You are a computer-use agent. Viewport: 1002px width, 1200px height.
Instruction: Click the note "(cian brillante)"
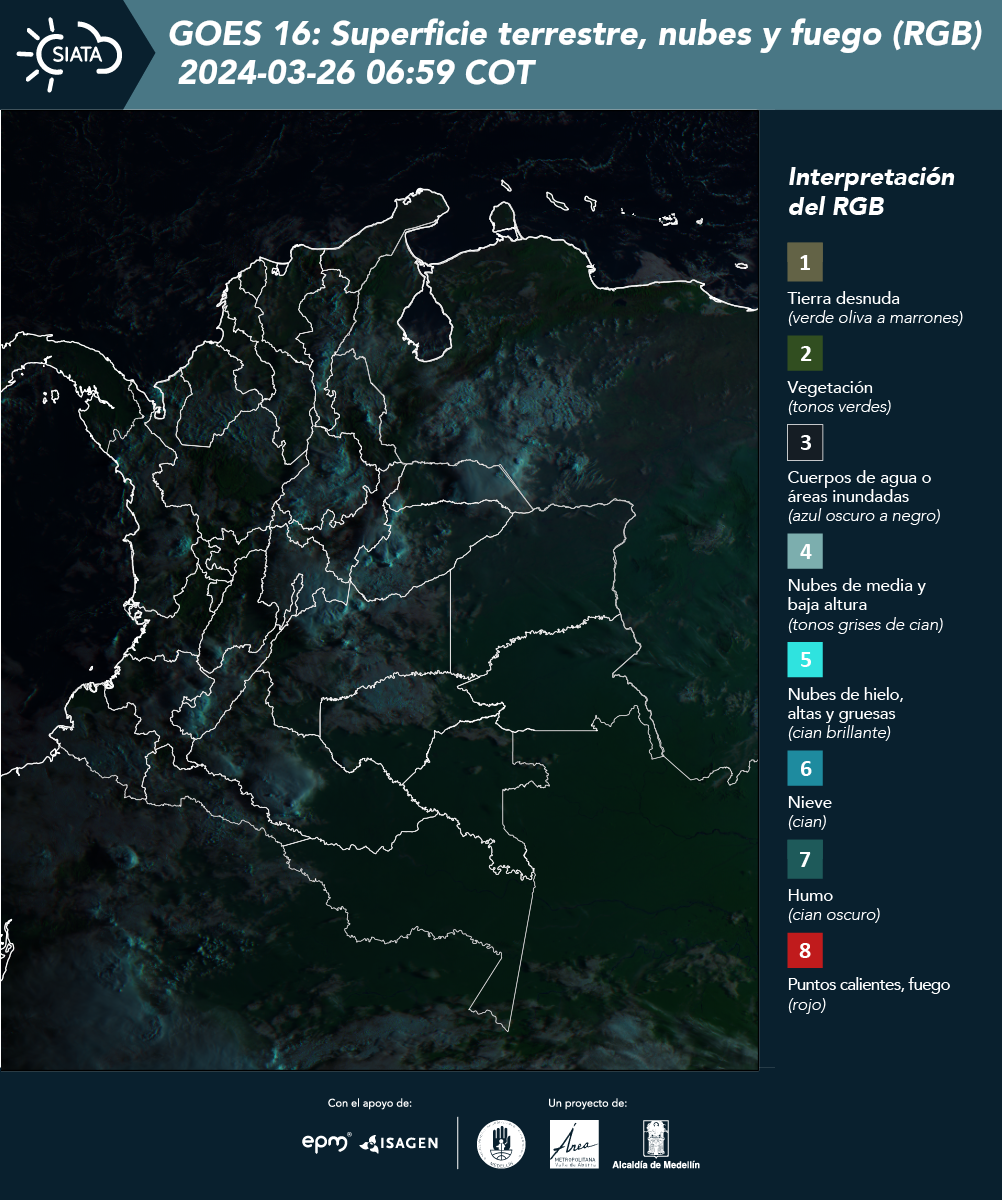(839, 733)
